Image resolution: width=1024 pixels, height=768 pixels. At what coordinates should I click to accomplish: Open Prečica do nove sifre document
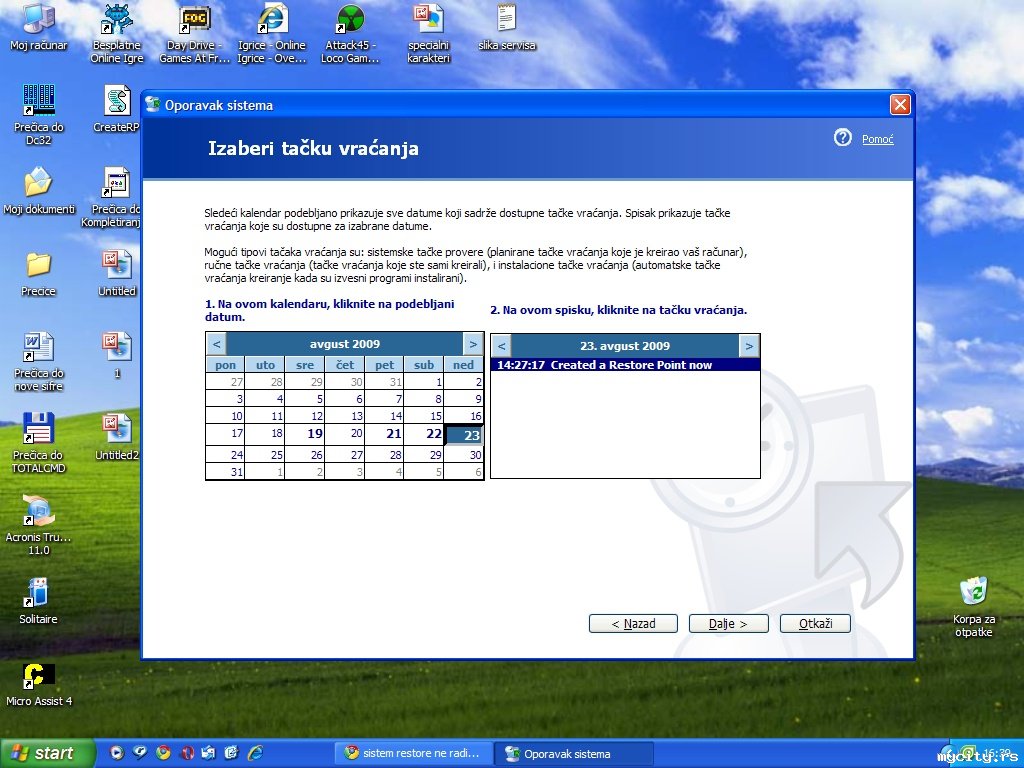click(x=39, y=361)
